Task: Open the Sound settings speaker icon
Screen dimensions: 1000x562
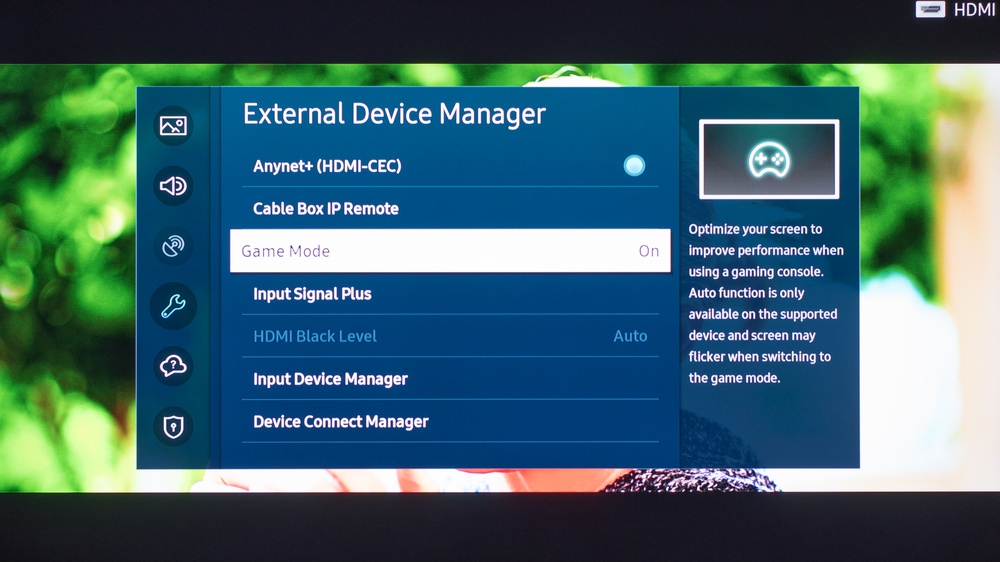Action: click(x=173, y=186)
